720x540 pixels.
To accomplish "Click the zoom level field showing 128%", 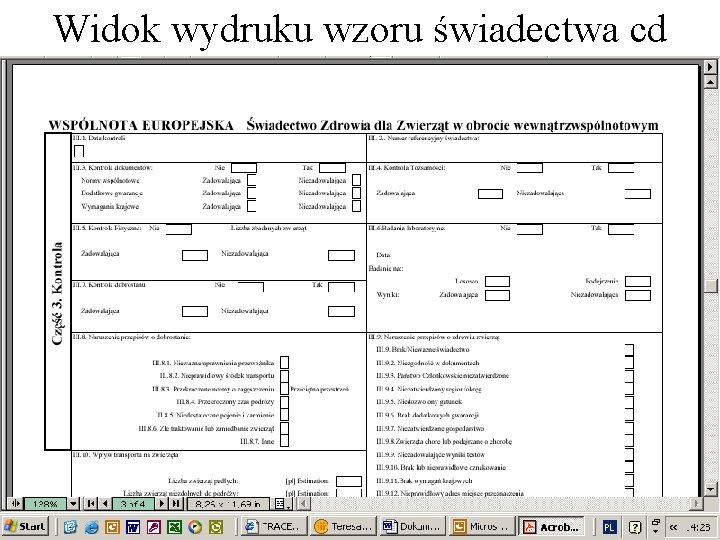I will pos(45,504).
